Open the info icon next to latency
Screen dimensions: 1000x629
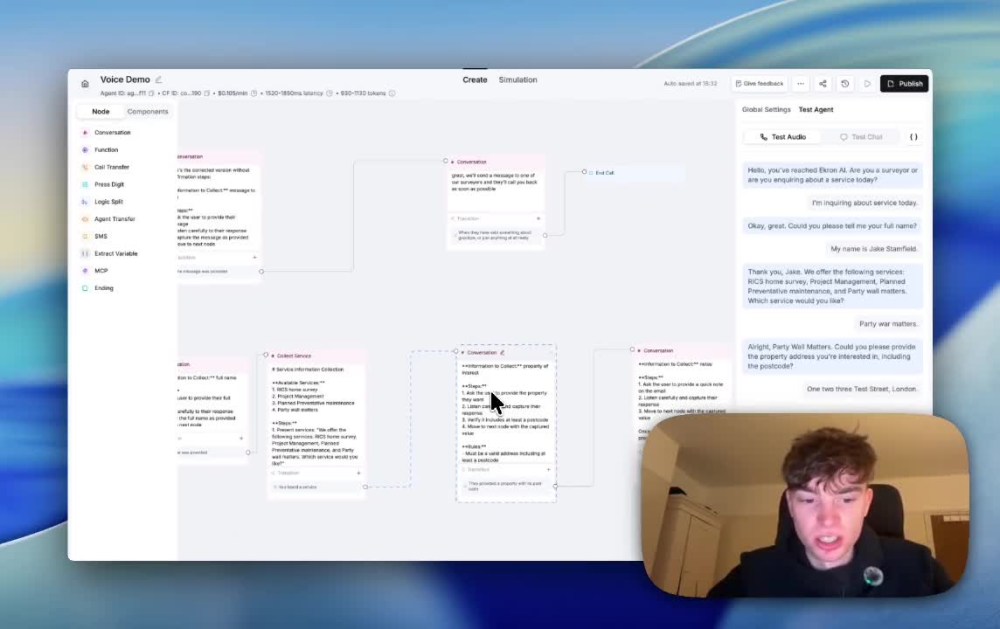[329, 93]
